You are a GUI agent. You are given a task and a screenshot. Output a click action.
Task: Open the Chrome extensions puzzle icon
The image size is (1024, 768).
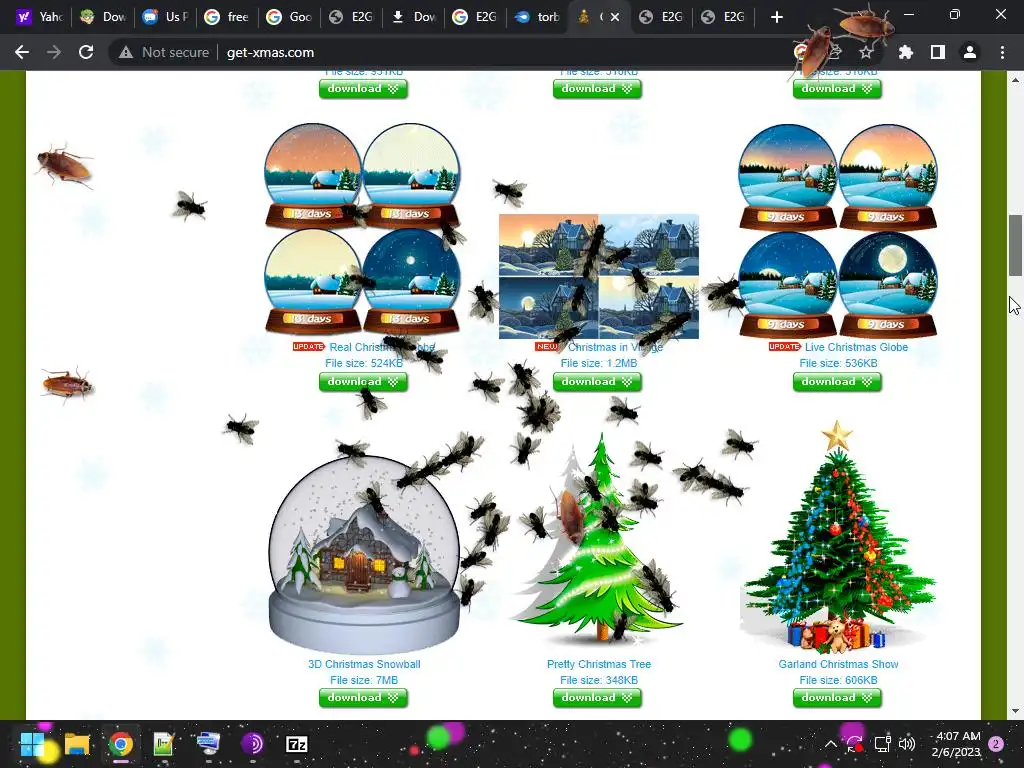click(905, 52)
